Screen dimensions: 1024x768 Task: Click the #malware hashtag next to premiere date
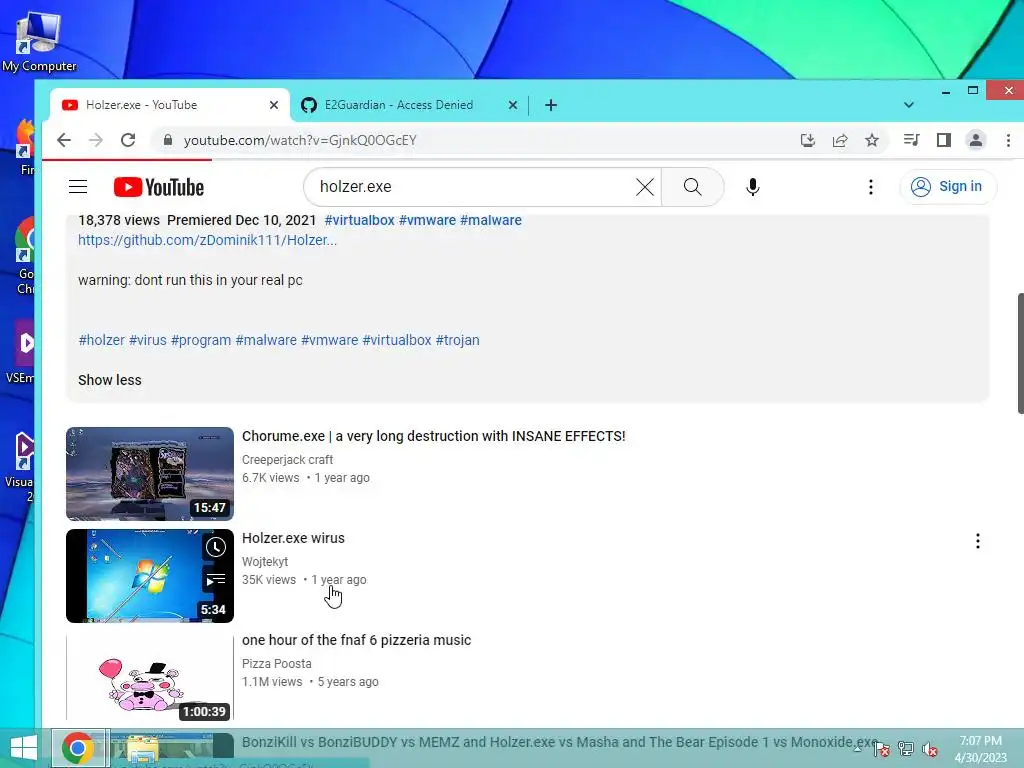[x=490, y=220]
